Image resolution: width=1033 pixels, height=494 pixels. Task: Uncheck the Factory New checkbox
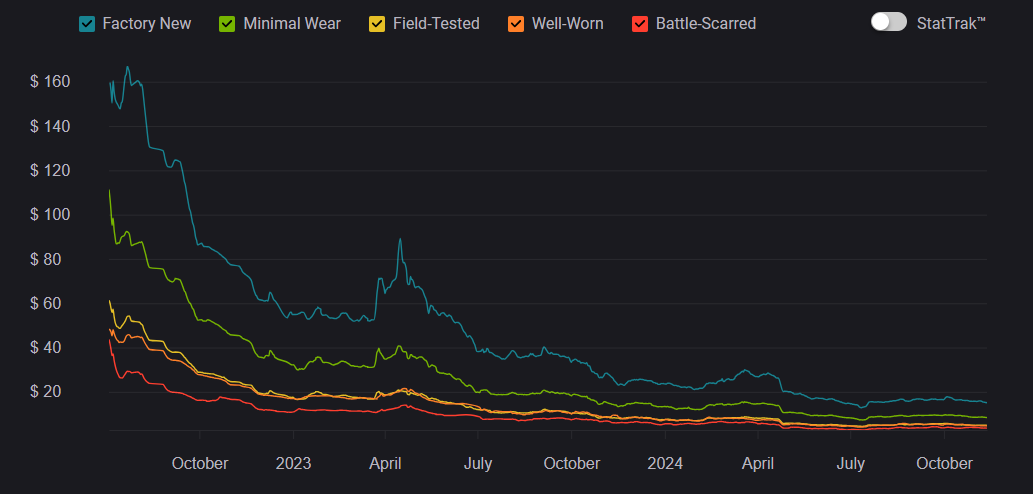(87, 23)
